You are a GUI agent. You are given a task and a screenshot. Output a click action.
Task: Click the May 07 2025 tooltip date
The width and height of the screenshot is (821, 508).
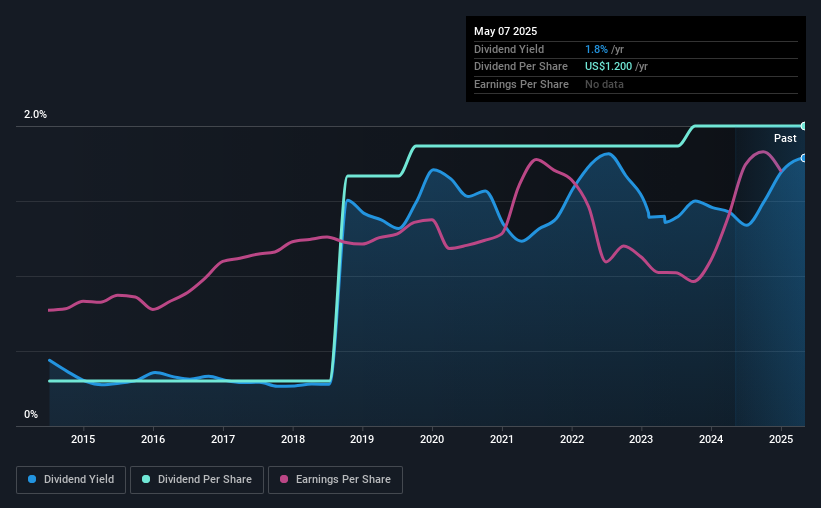pos(505,31)
